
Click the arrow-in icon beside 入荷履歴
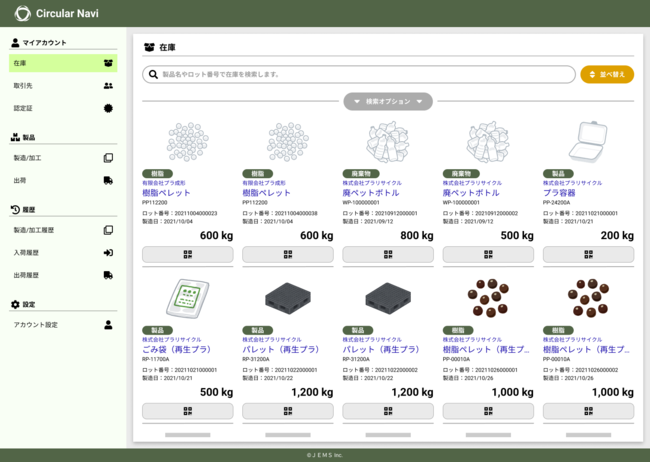coord(108,253)
